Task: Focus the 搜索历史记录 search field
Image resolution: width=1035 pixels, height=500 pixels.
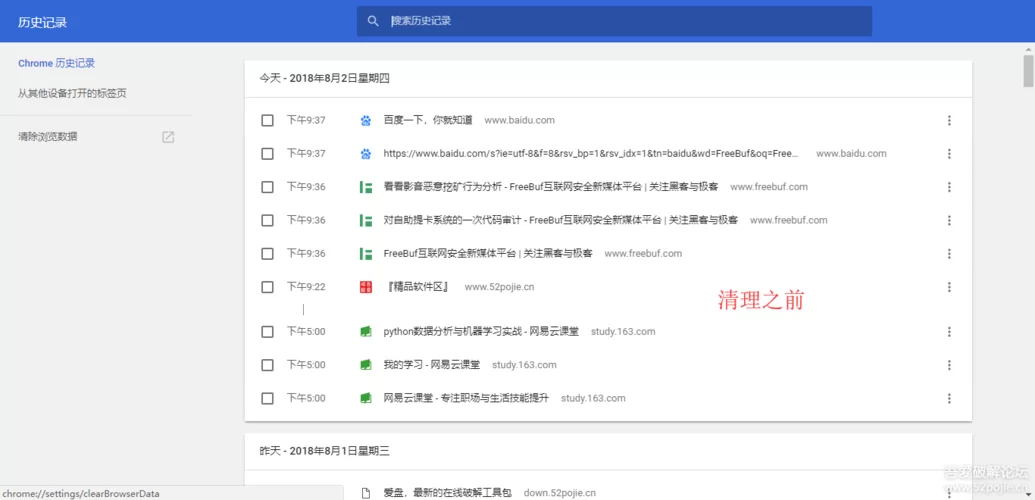Action: (x=614, y=21)
